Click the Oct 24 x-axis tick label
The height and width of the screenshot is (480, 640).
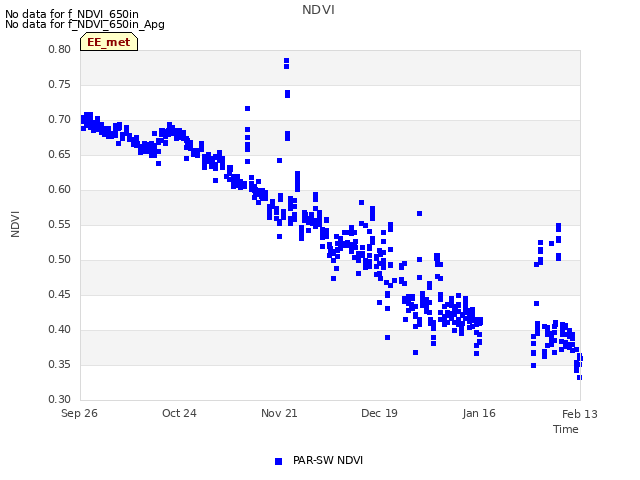[x=179, y=413]
